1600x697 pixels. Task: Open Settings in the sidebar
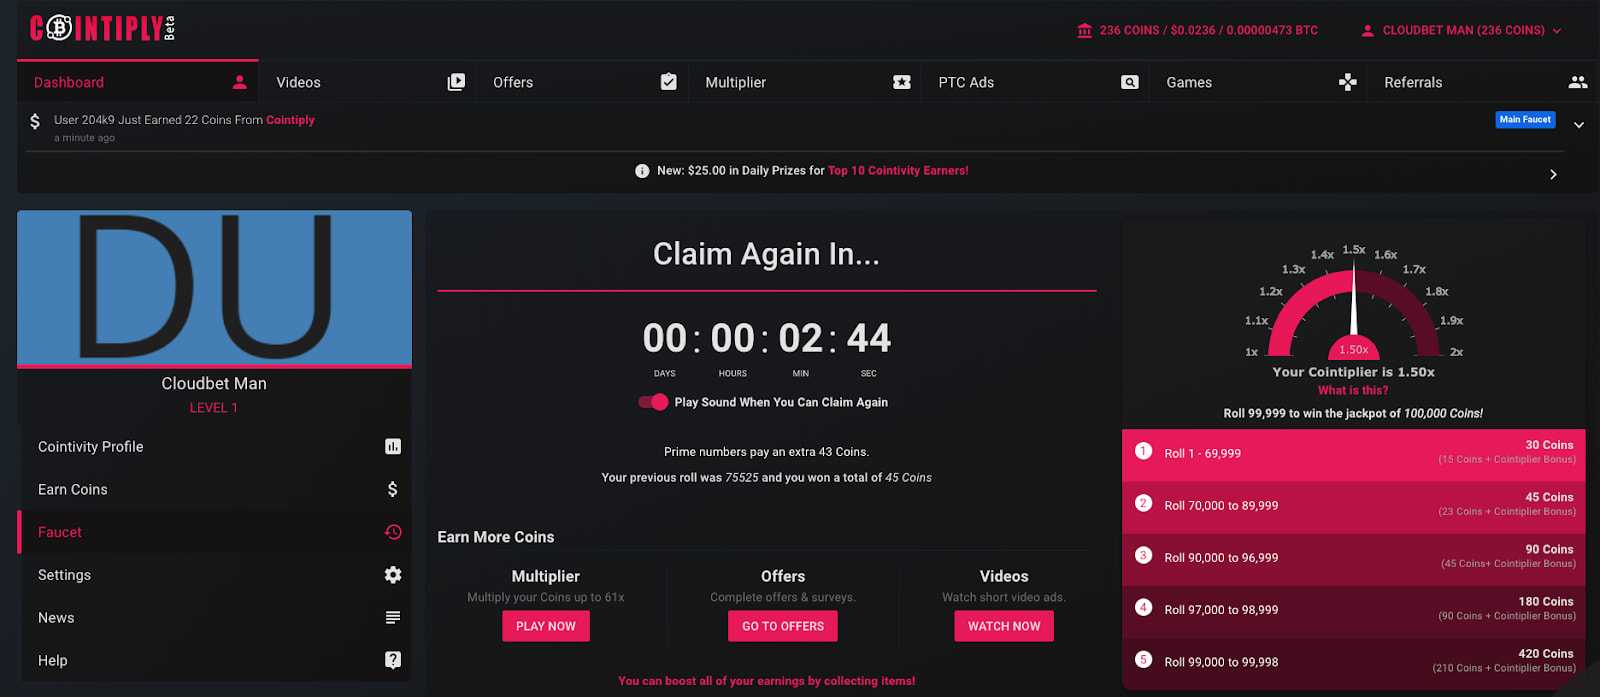tap(214, 575)
